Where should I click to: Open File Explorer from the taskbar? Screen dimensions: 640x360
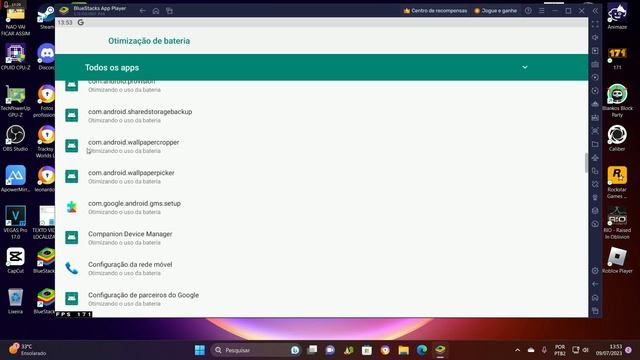pyautogui.click(x=404, y=350)
